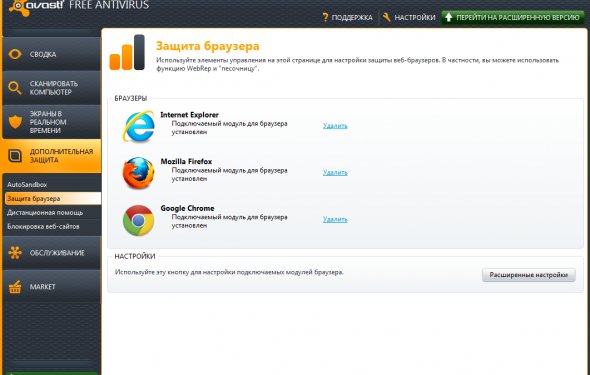The width and height of the screenshot is (590, 375).
Task: Click the wrench settings icon
Action: 386,17
